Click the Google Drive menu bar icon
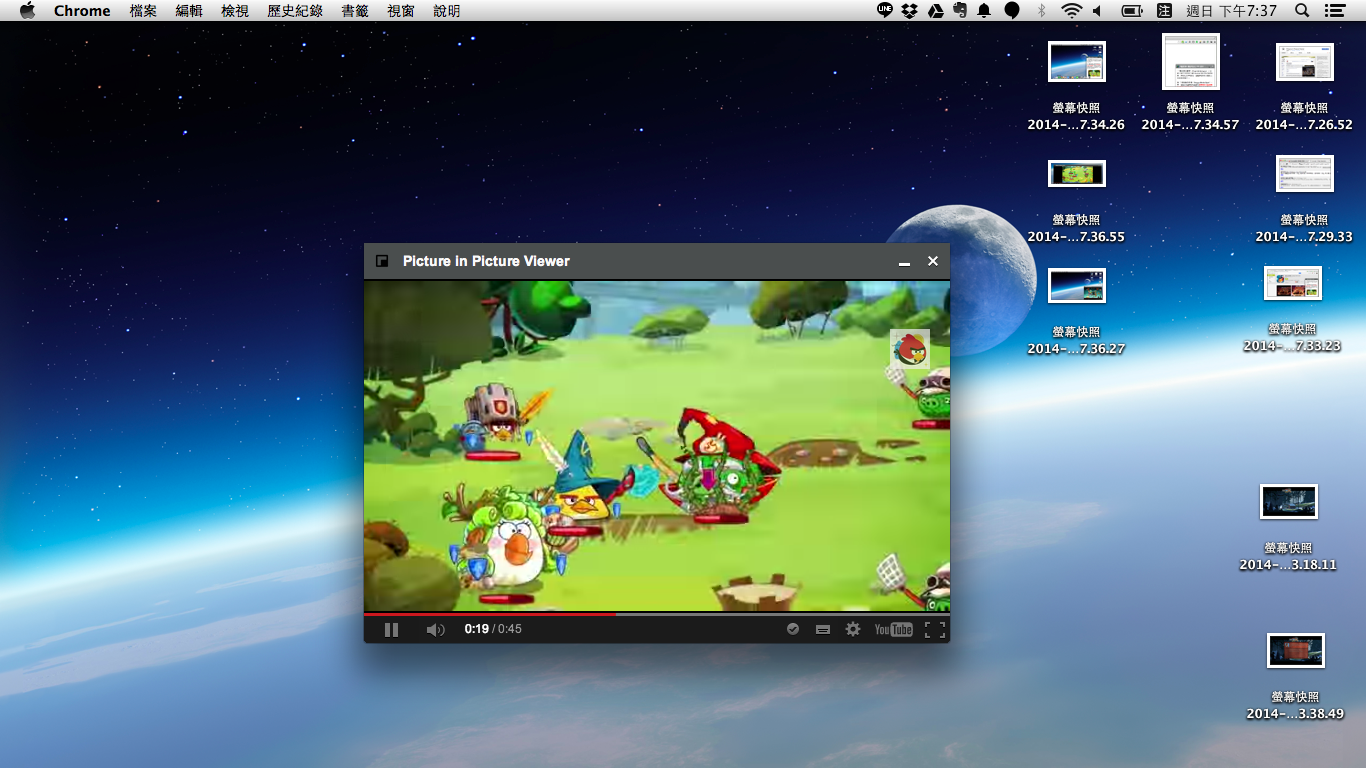Screen dimensions: 1366x768 (x=935, y=11)
